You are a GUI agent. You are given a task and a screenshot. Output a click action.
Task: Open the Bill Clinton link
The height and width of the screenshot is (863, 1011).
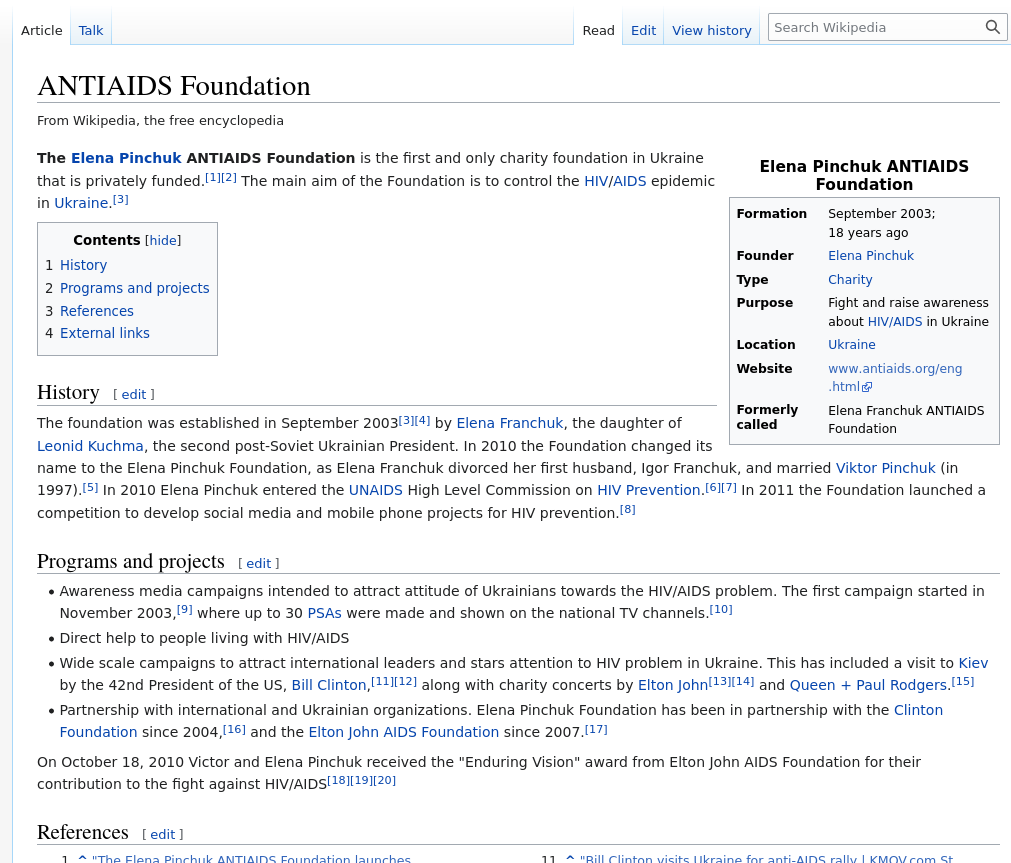pos(329,685)
